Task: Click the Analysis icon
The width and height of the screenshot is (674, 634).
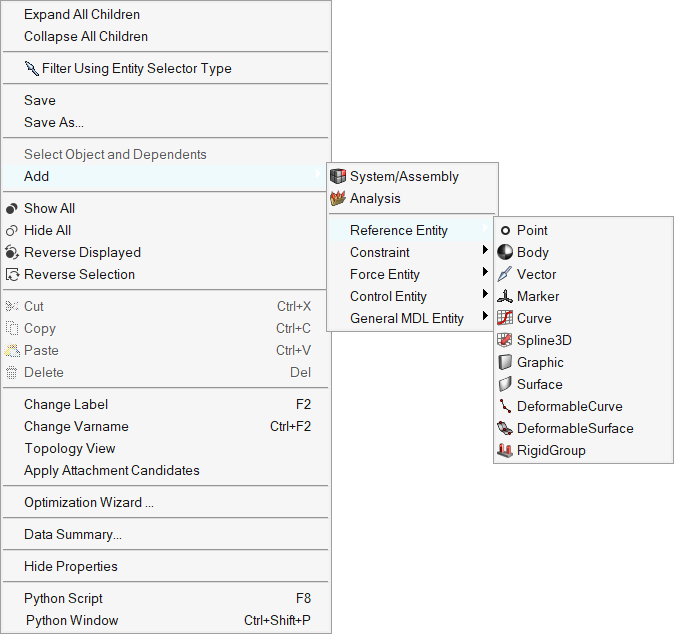Action: tap(338, 199)
